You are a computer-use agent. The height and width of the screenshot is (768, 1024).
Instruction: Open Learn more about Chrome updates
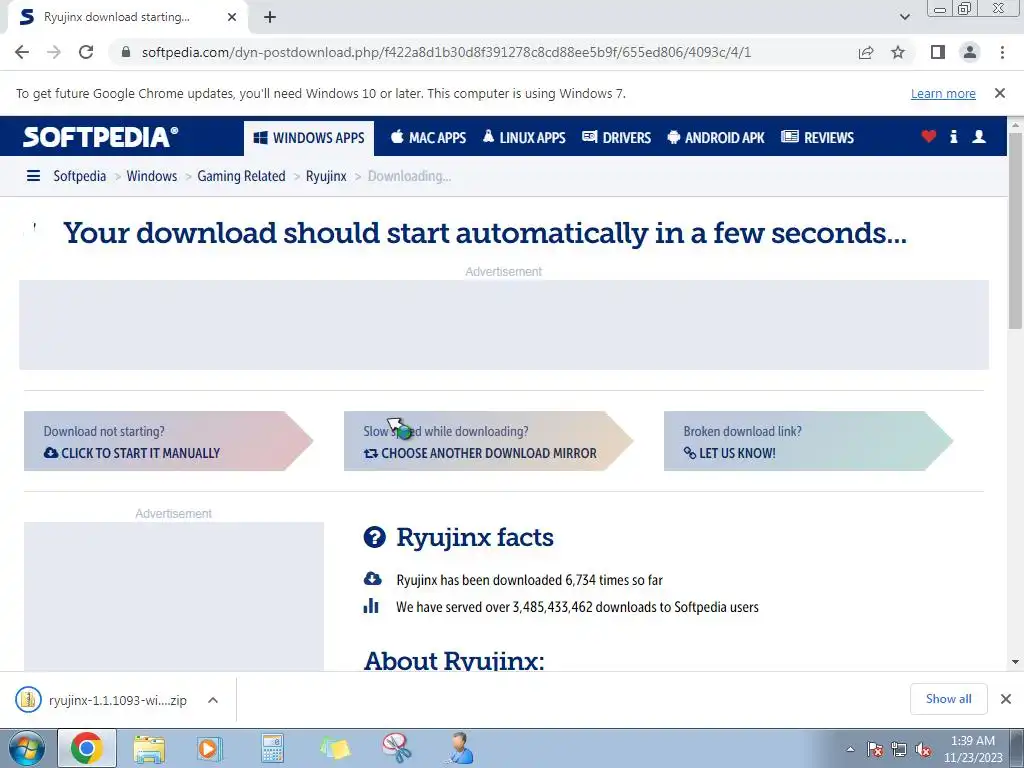(943, 93)
